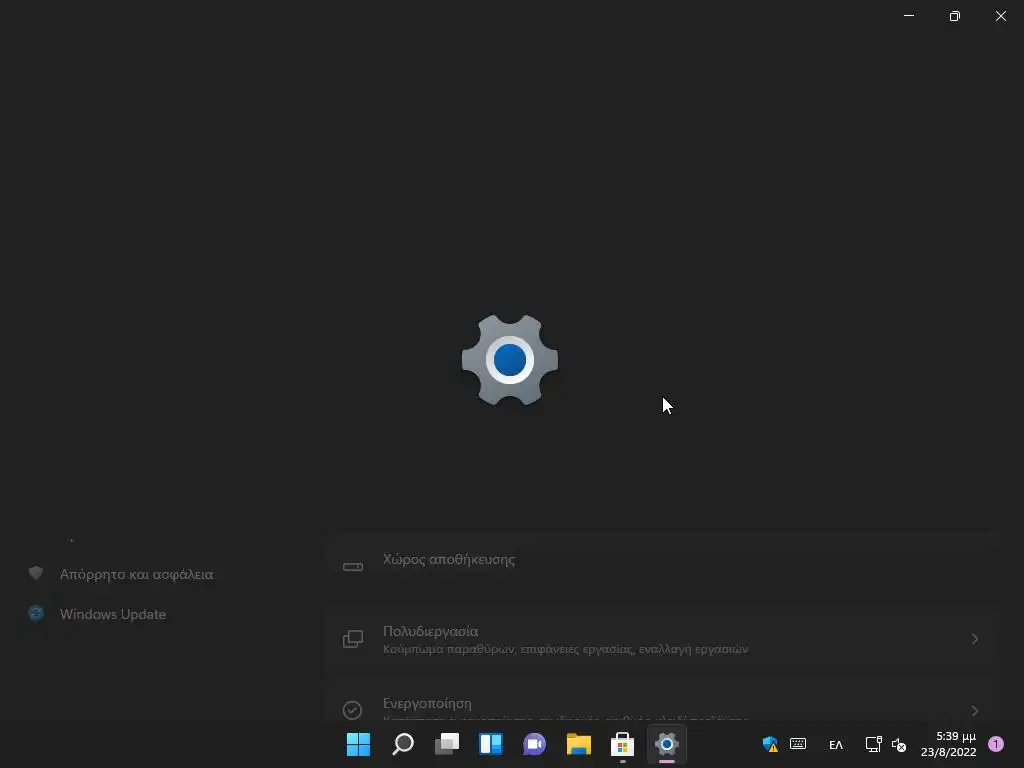This screenshot has height=768, width=1024.
Task: Open the clock showing 5:39 μμ
Action: pyautogui.click(x=948, y=744)
